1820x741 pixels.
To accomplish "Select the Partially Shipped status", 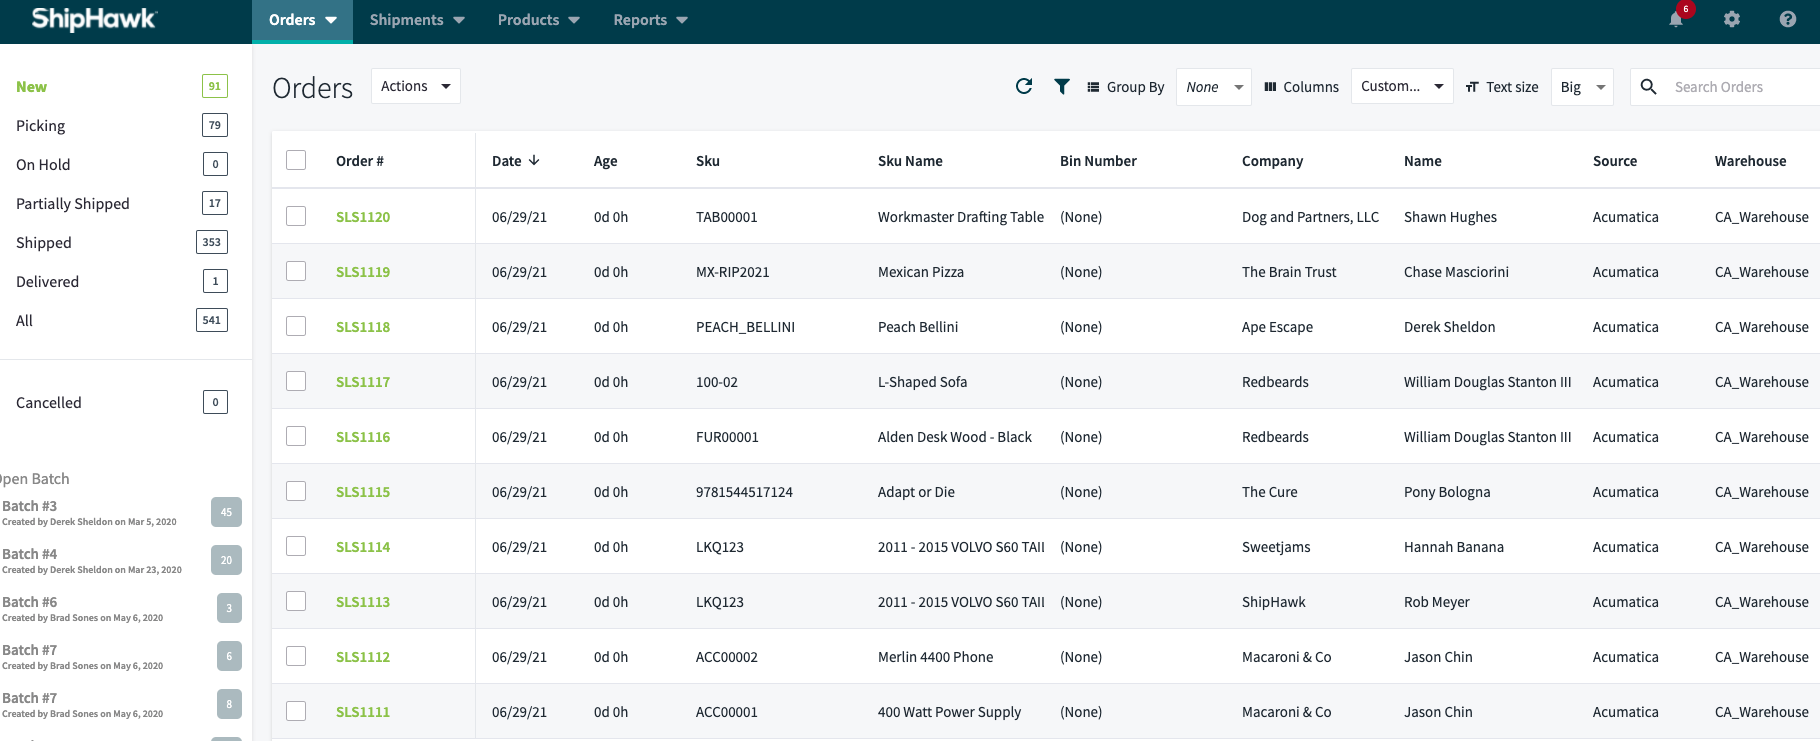I will [x=73, y=204].
